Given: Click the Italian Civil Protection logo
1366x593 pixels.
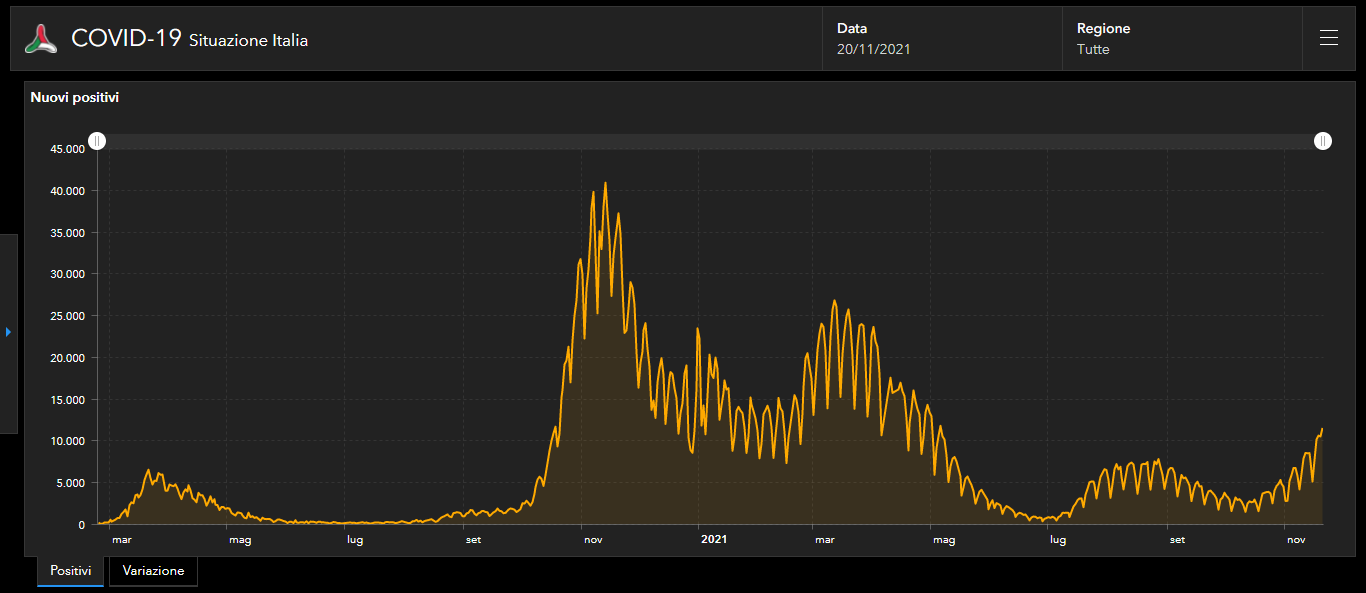Looking at the screenshot, I should point(42,39).
